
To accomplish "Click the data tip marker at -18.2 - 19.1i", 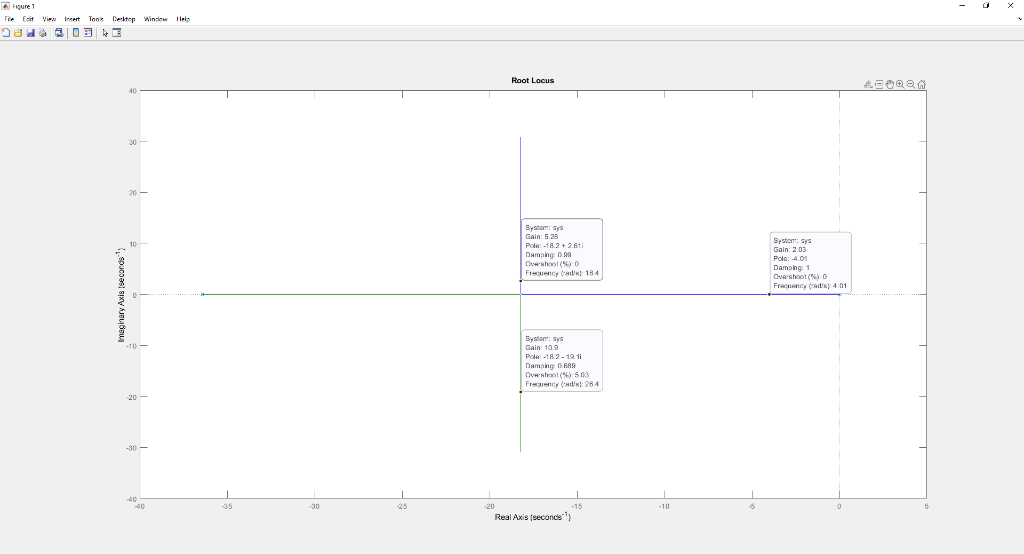I will (520, 392).
